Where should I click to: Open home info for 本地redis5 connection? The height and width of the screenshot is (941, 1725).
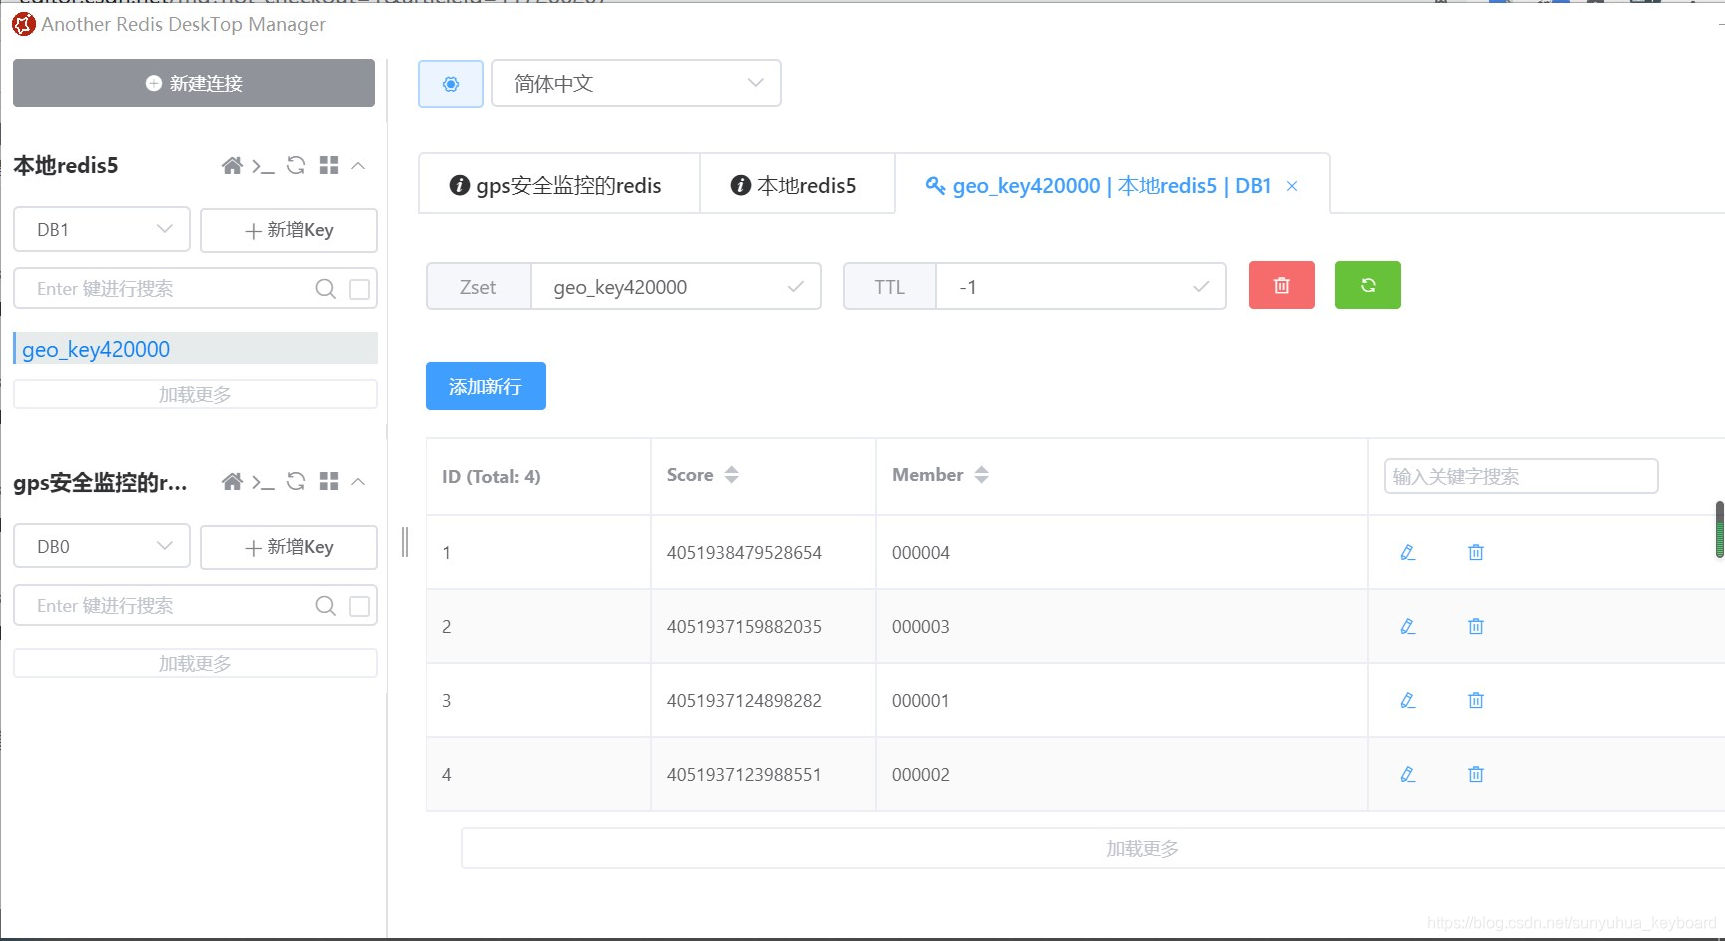pos(232,166)
